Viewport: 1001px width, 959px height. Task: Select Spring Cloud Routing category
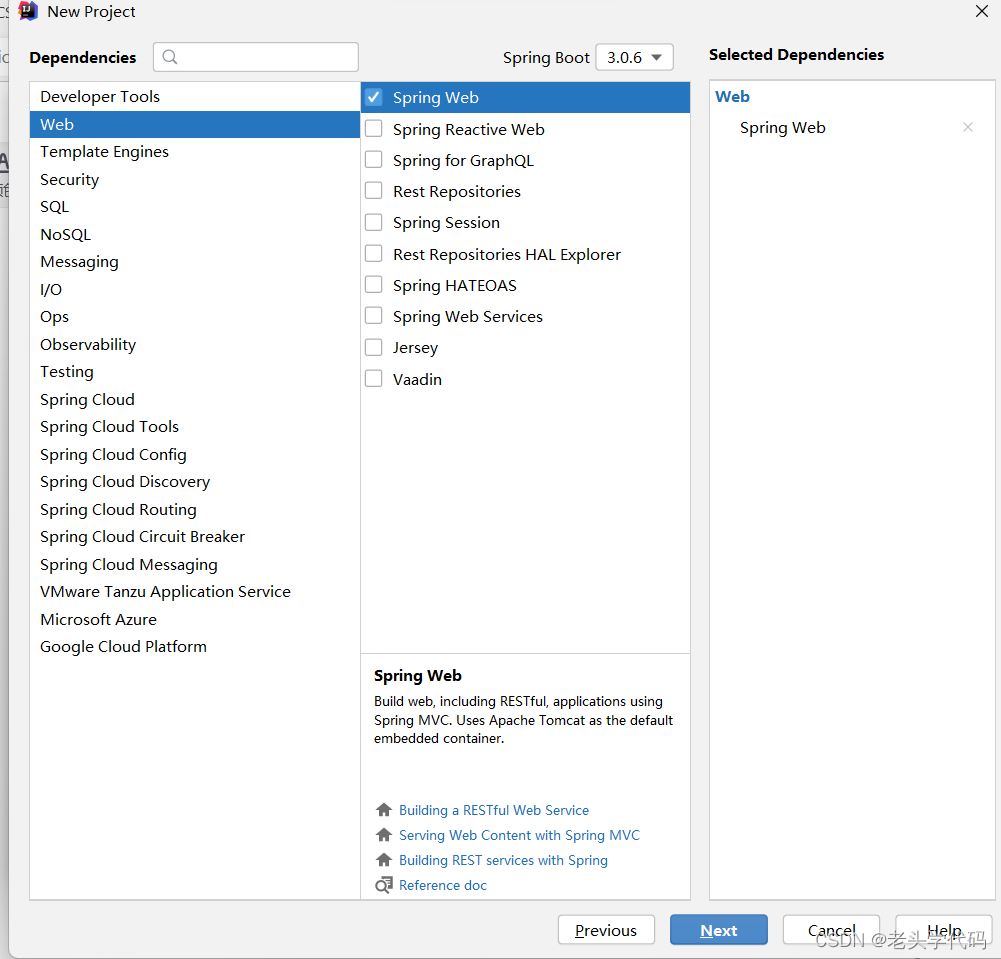tap(195, 509)
